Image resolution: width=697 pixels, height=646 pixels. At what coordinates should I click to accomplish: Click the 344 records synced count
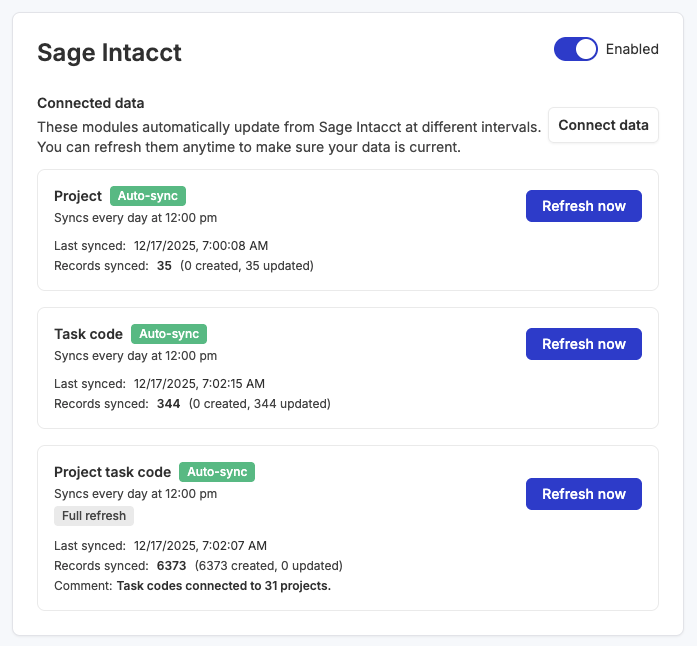pos(168,404)
